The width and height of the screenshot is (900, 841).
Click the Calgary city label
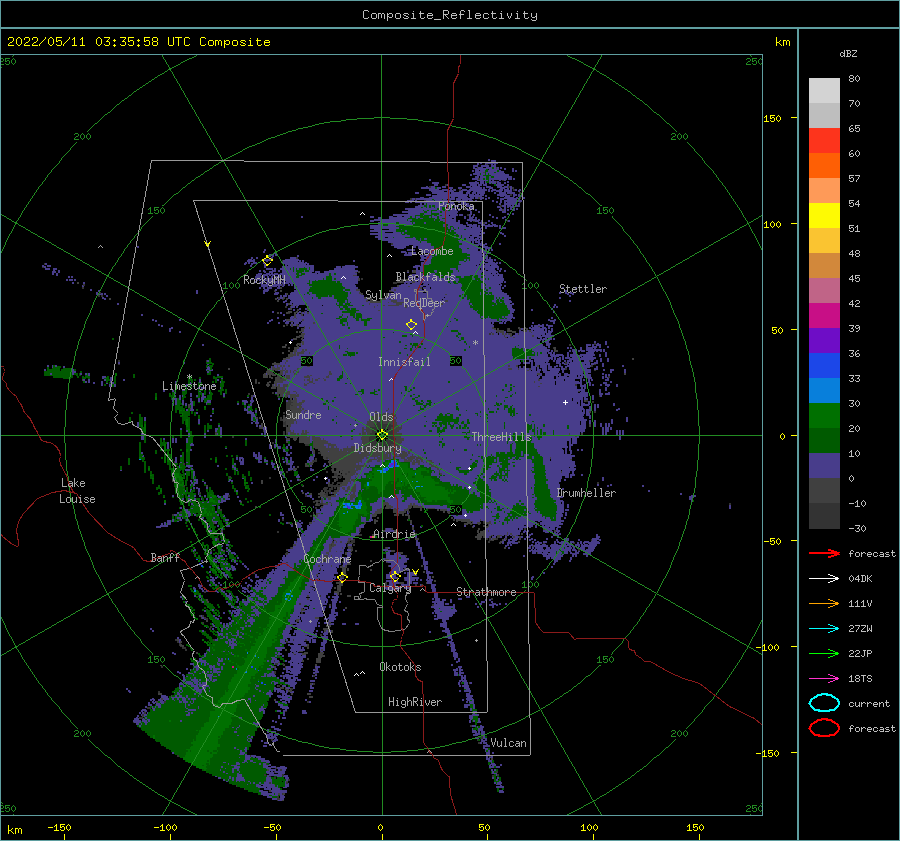390,588
